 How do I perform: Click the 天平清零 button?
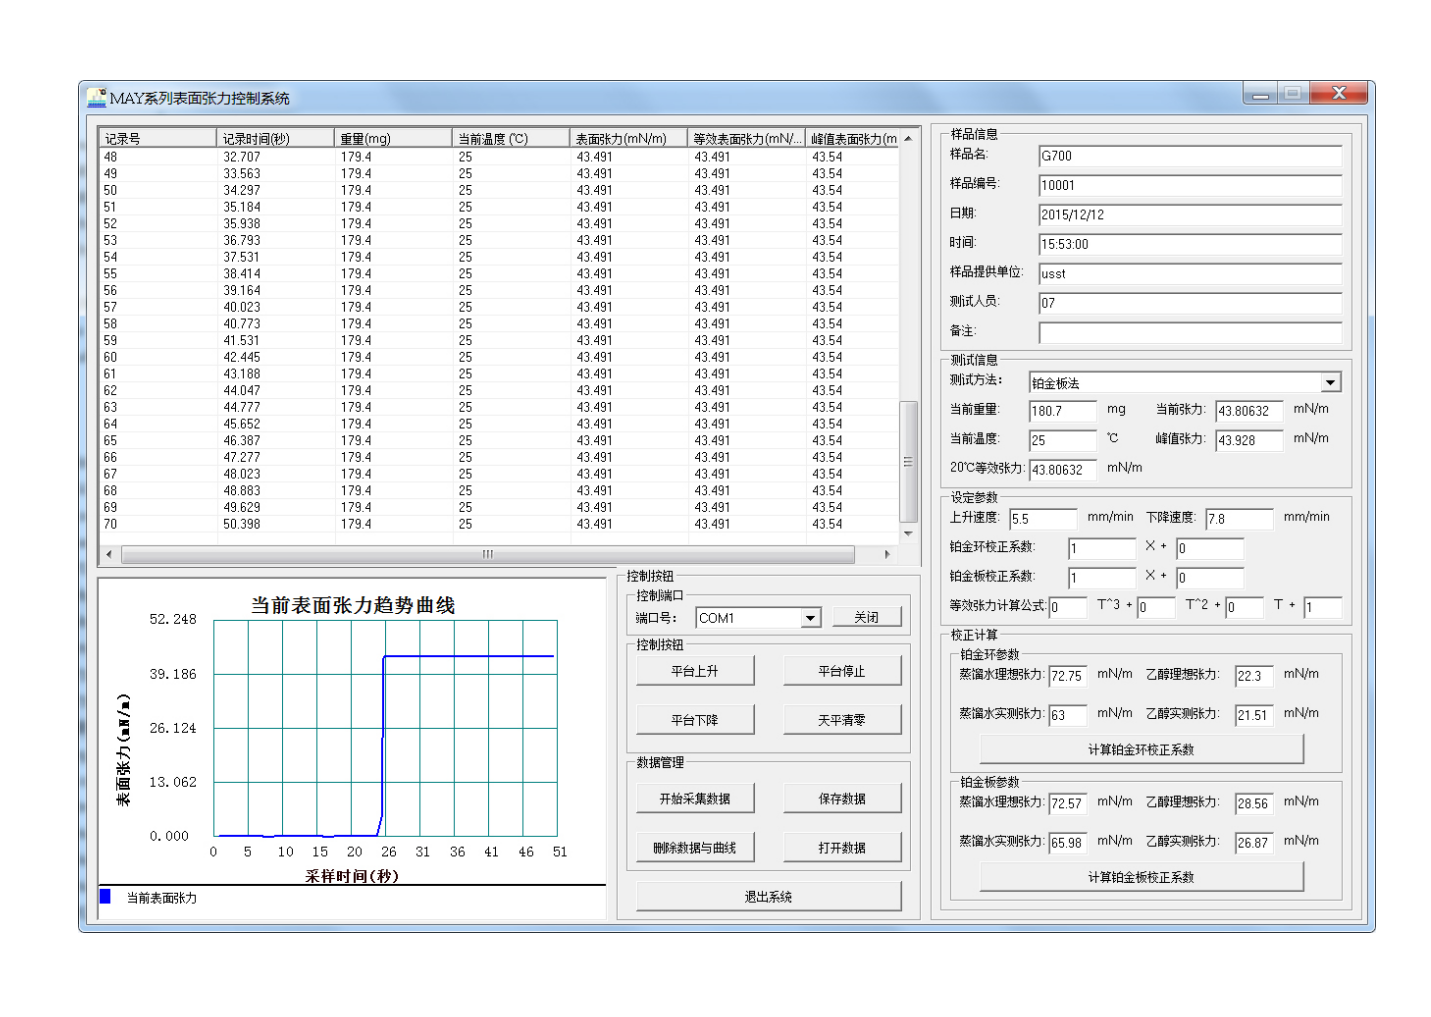[842, 720]
